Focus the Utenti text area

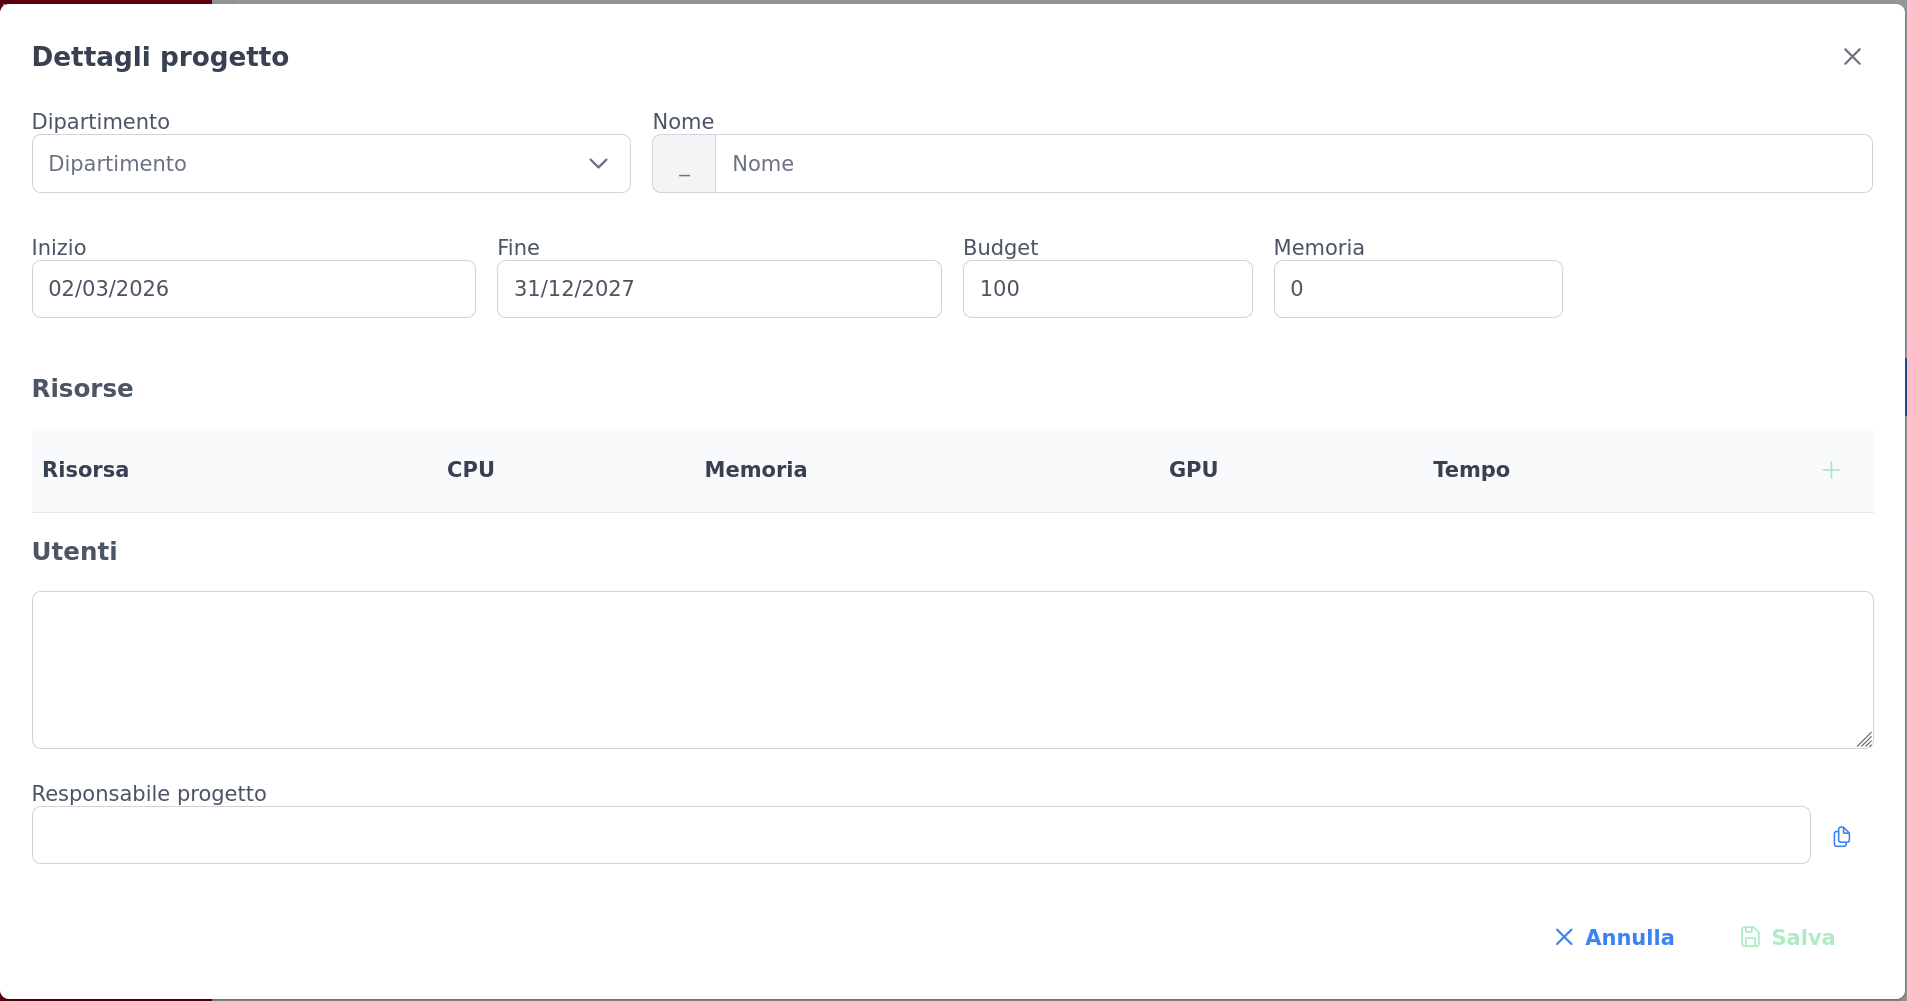(952, 670)
